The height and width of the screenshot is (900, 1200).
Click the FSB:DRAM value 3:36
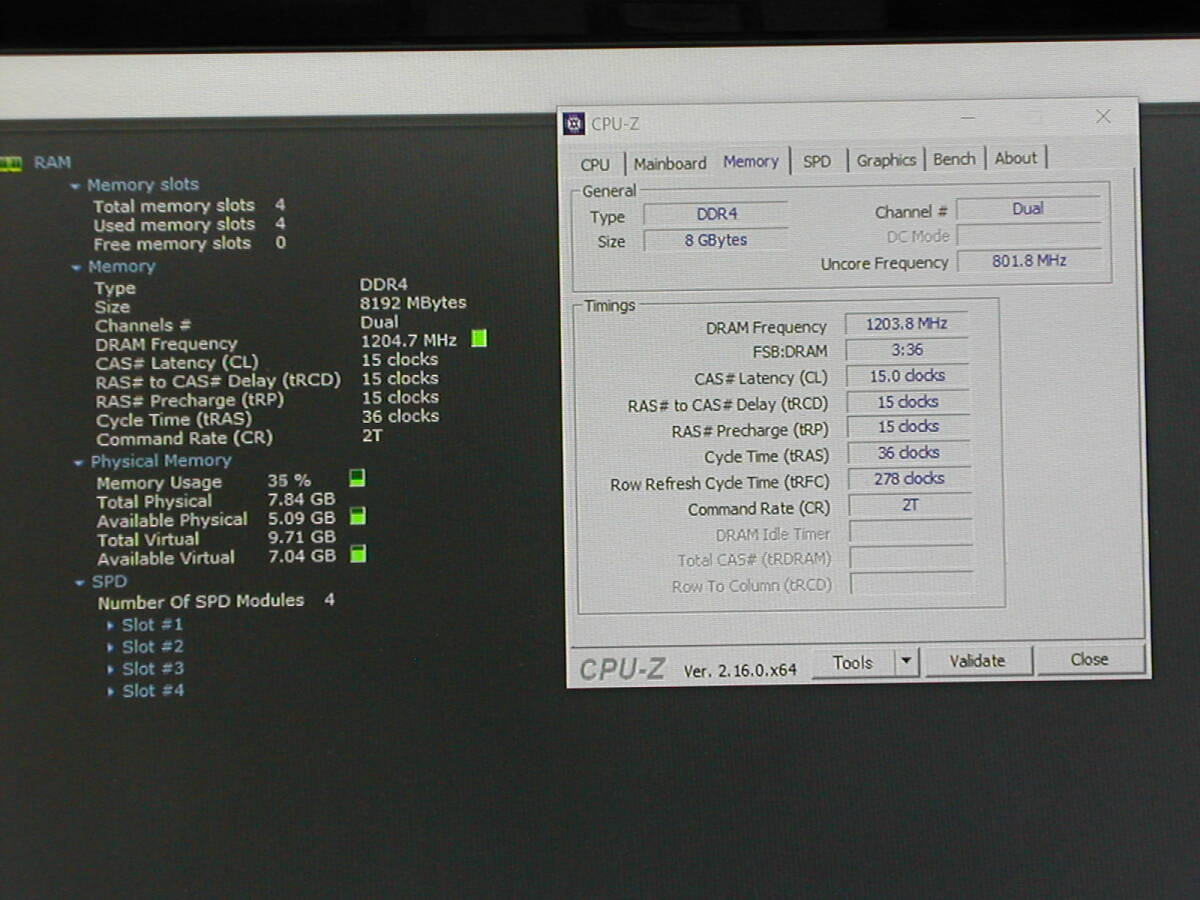tap(906, 350)
